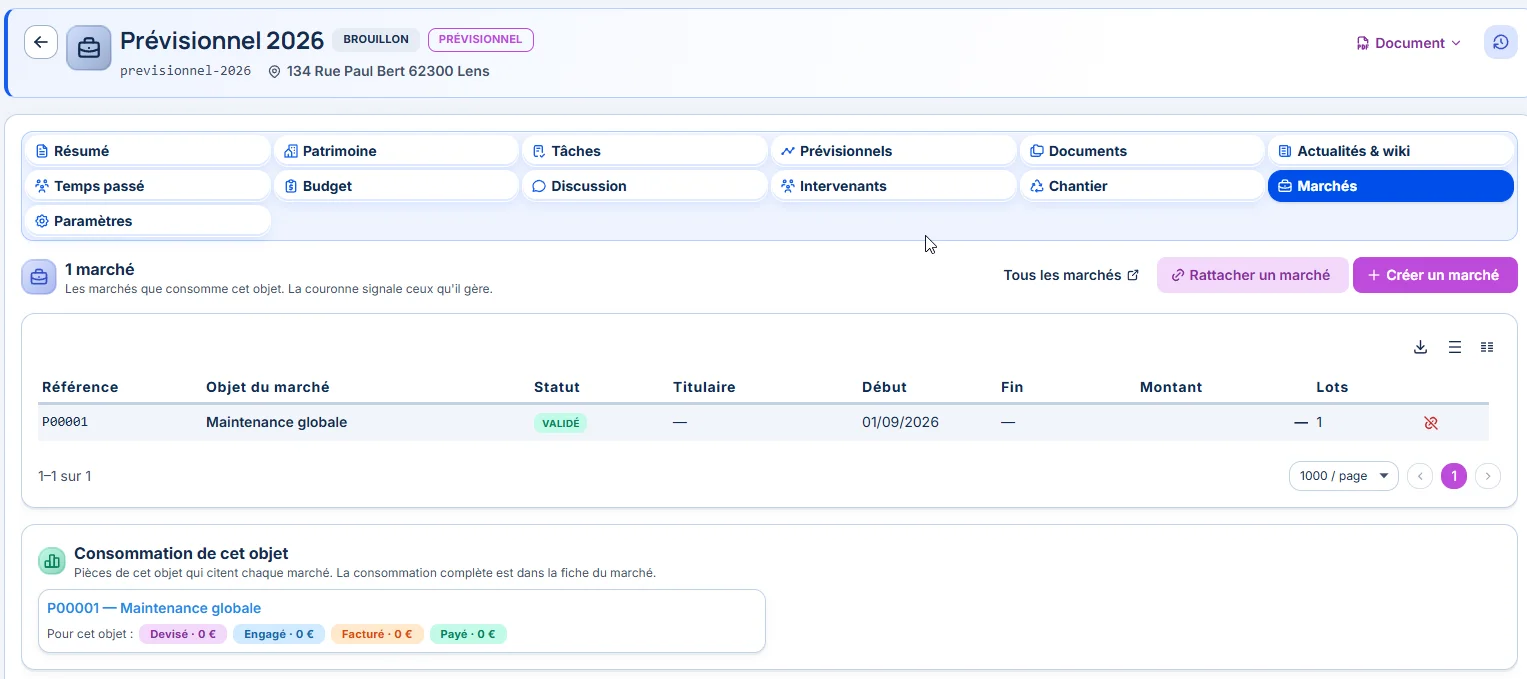
Task: Show the Prévisionnels tab
Action: pos(893,151)
